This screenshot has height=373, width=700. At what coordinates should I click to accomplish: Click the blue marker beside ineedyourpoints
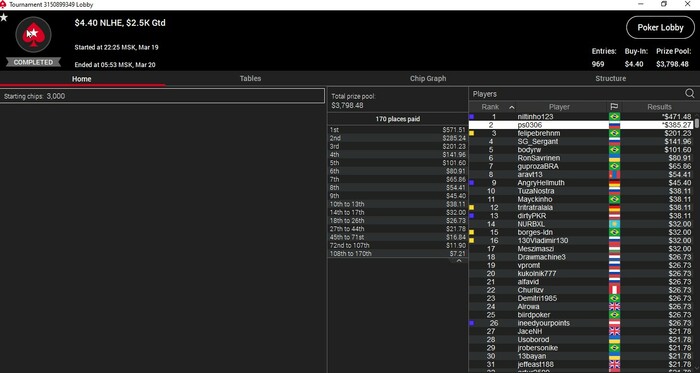pos(471,323)
